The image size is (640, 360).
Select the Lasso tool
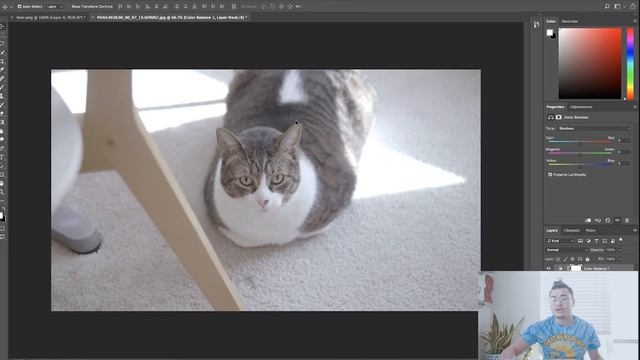pos(2,44)
